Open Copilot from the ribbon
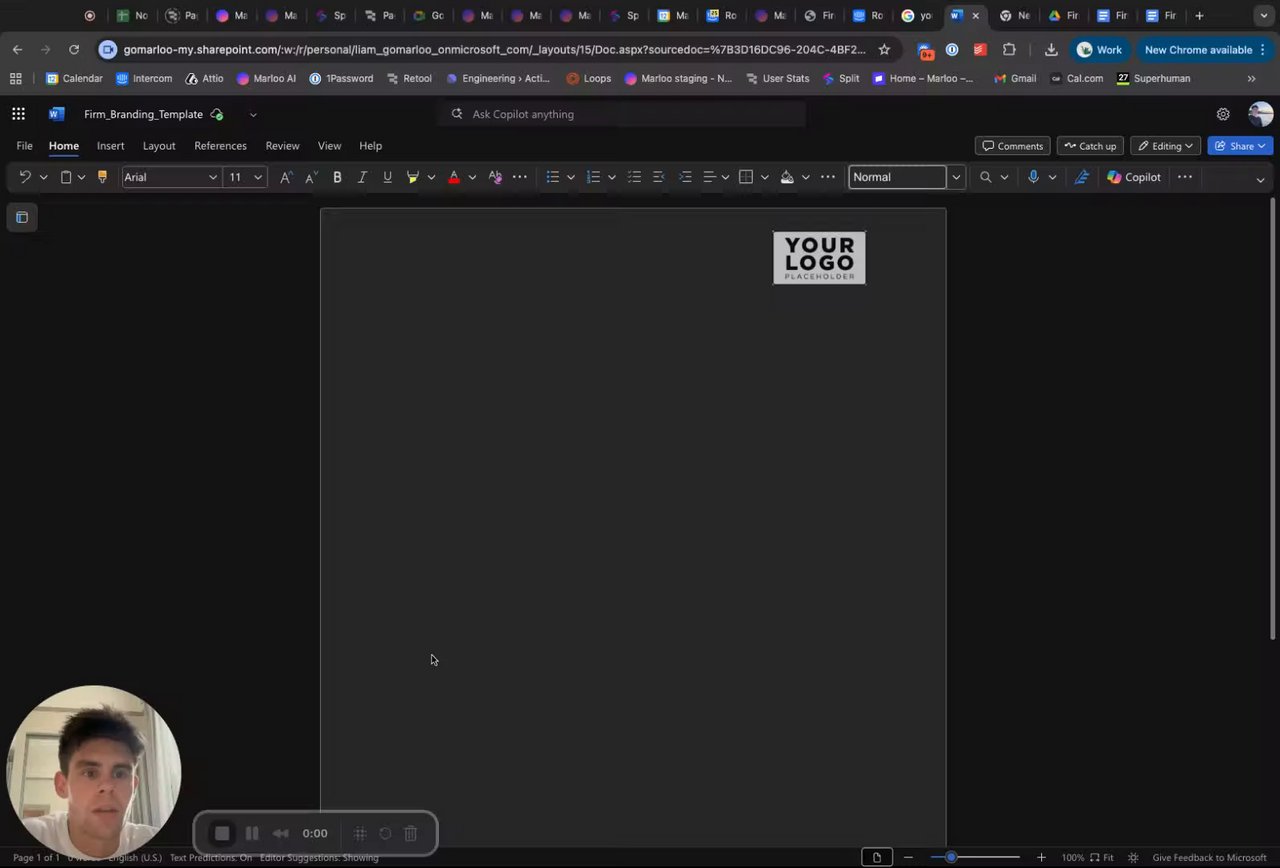The image size is (1280, 868). [x=1134, y=177]
